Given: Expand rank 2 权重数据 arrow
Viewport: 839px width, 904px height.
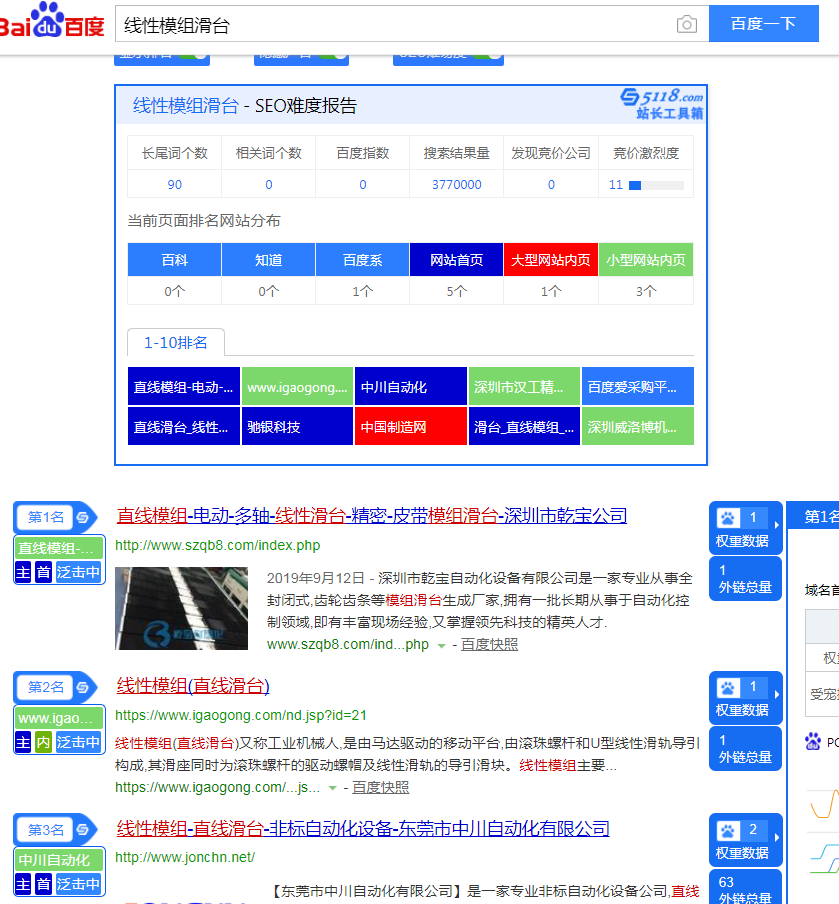Looking at the screenshot, I should [777, 695].
